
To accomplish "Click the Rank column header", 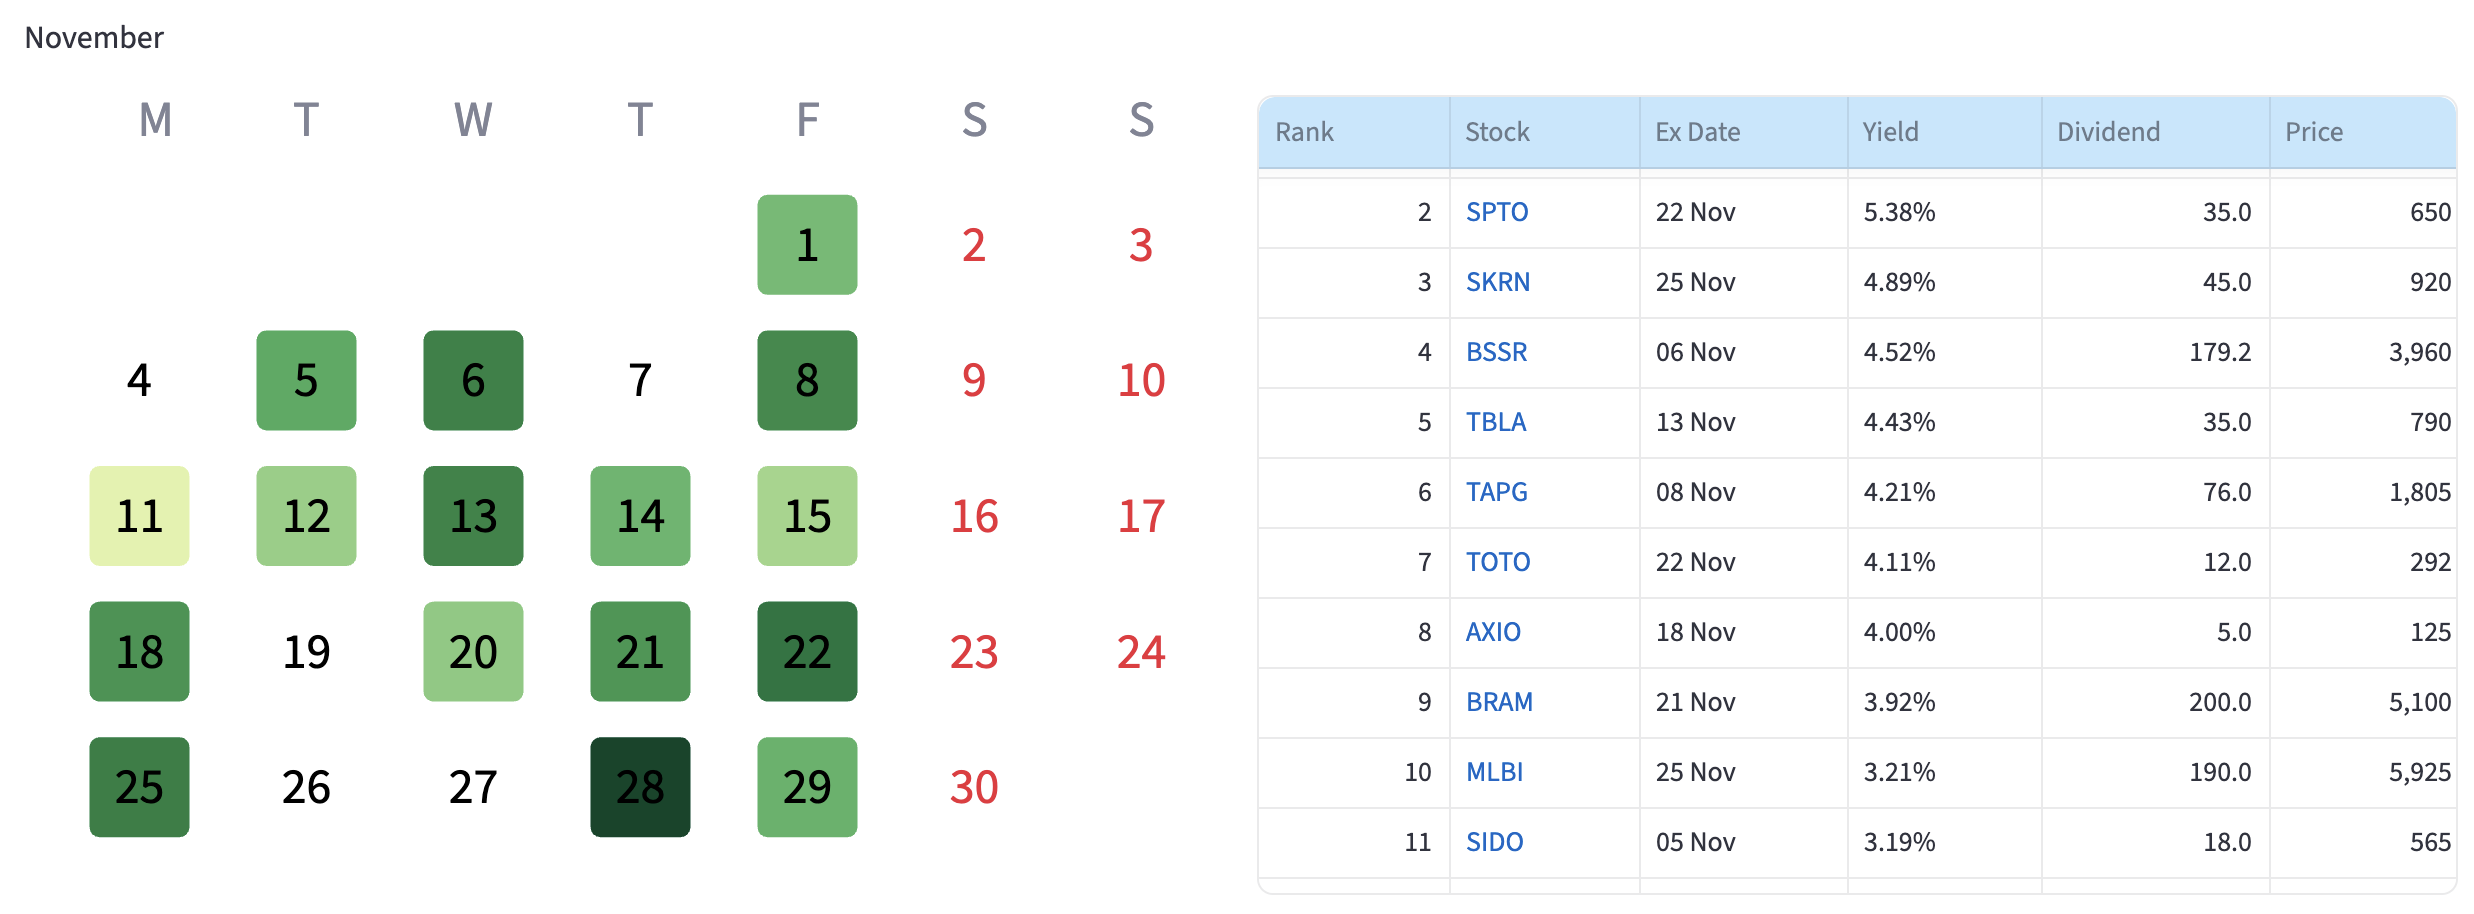I will [x=1304, y=132].
